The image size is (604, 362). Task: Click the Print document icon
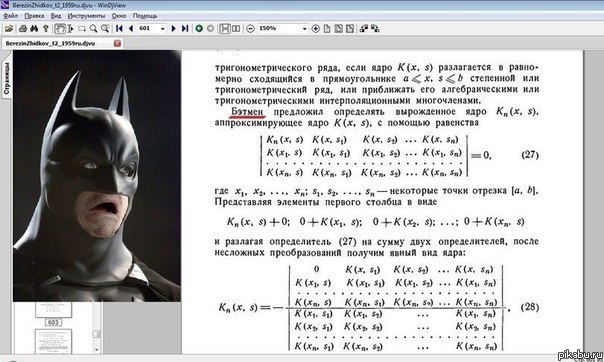point(23,28)
